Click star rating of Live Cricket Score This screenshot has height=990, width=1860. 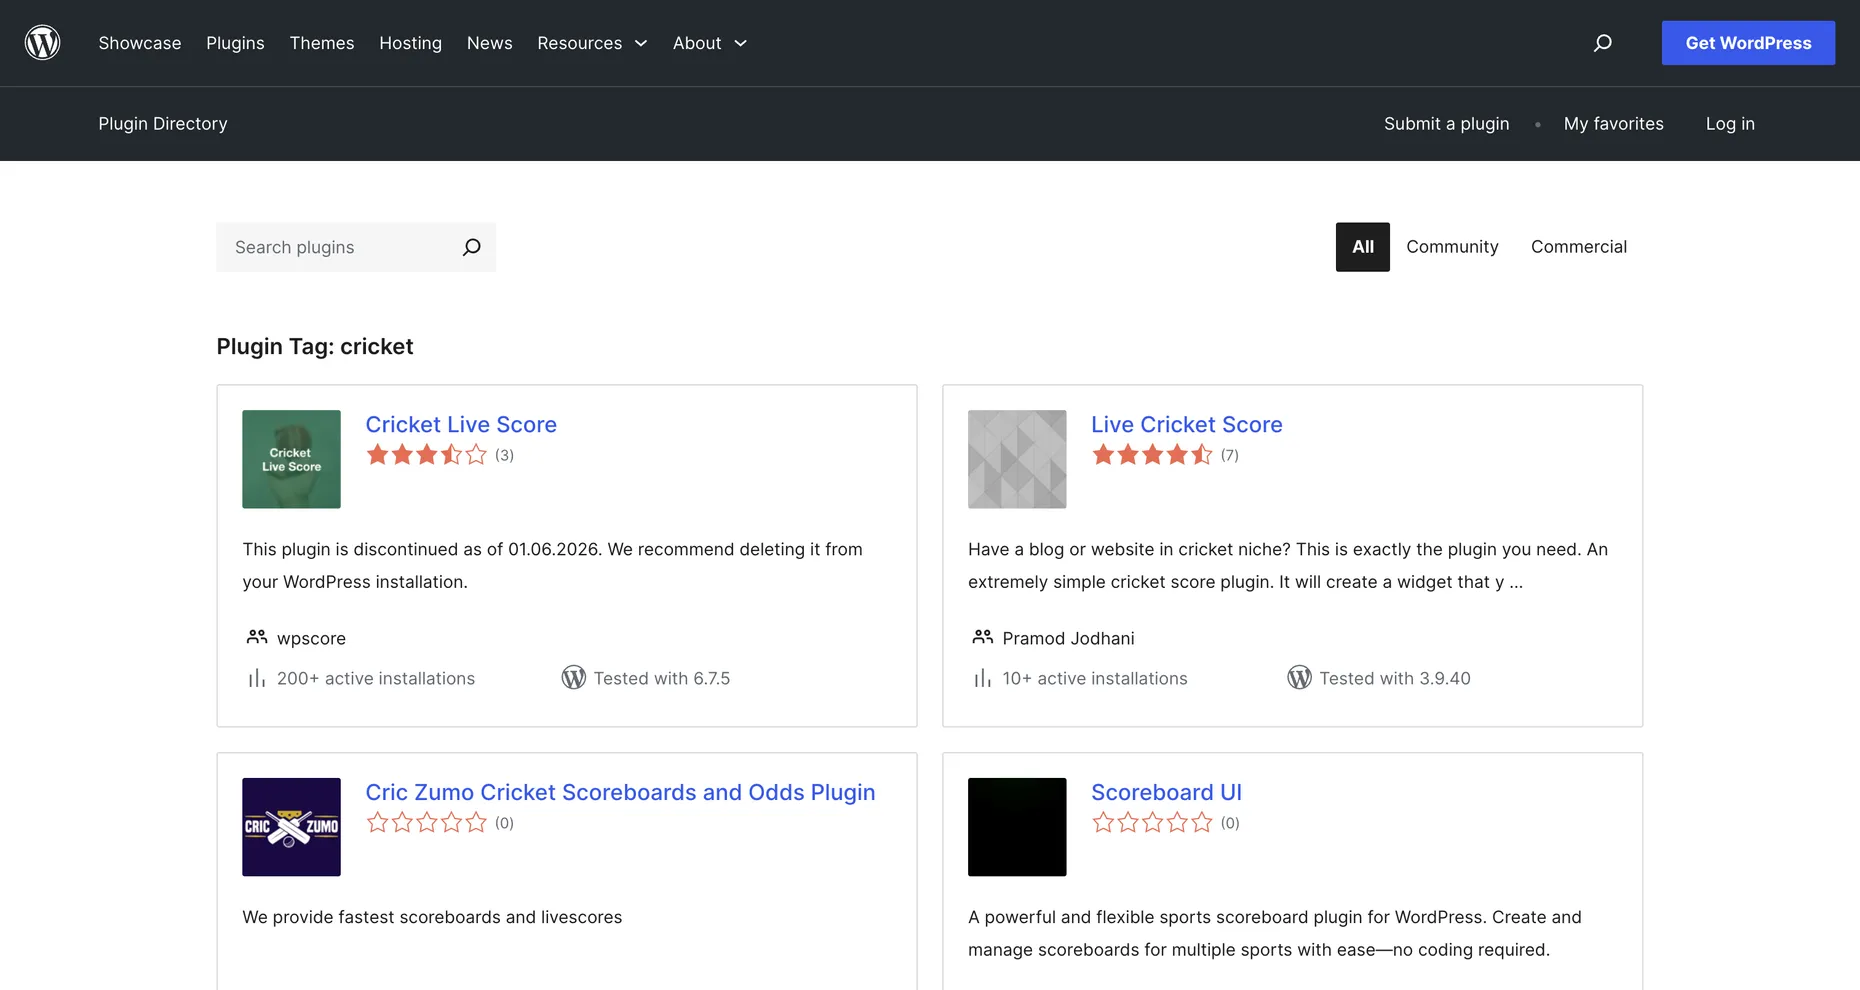[x=1152, y=455]
